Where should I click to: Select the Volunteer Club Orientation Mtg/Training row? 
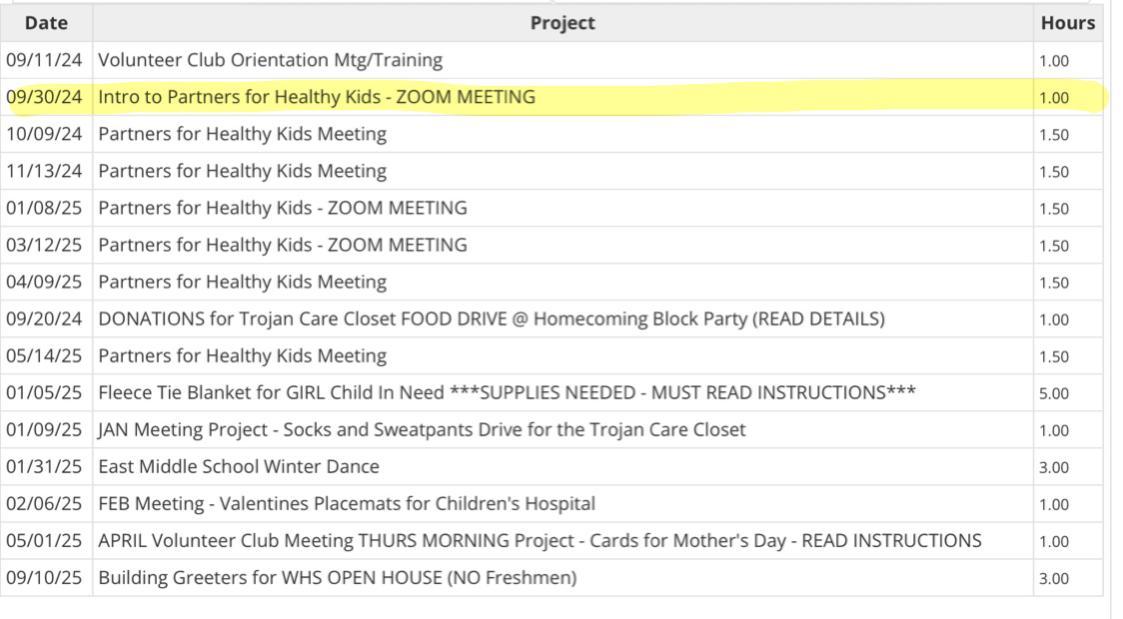coord(270,60)
